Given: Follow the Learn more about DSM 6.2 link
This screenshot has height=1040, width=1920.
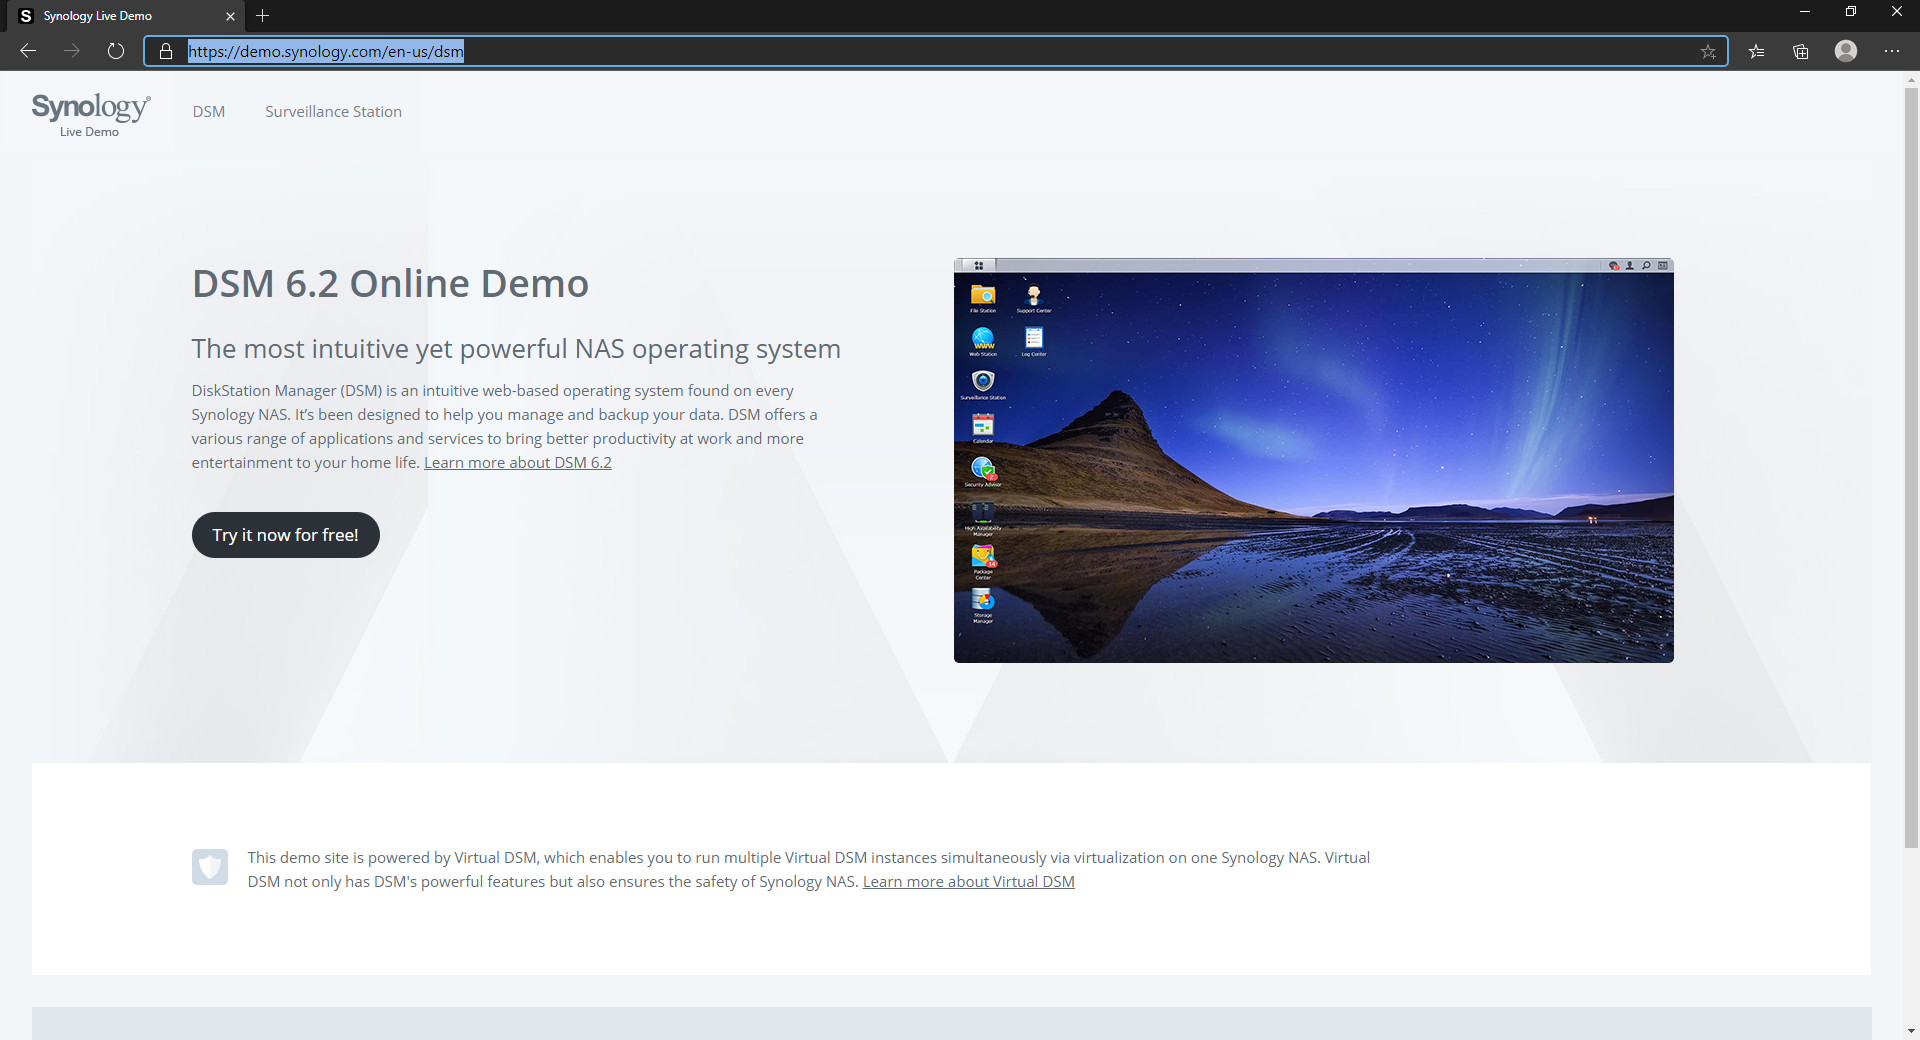Looking at the screenshot, I should point(518,463).
